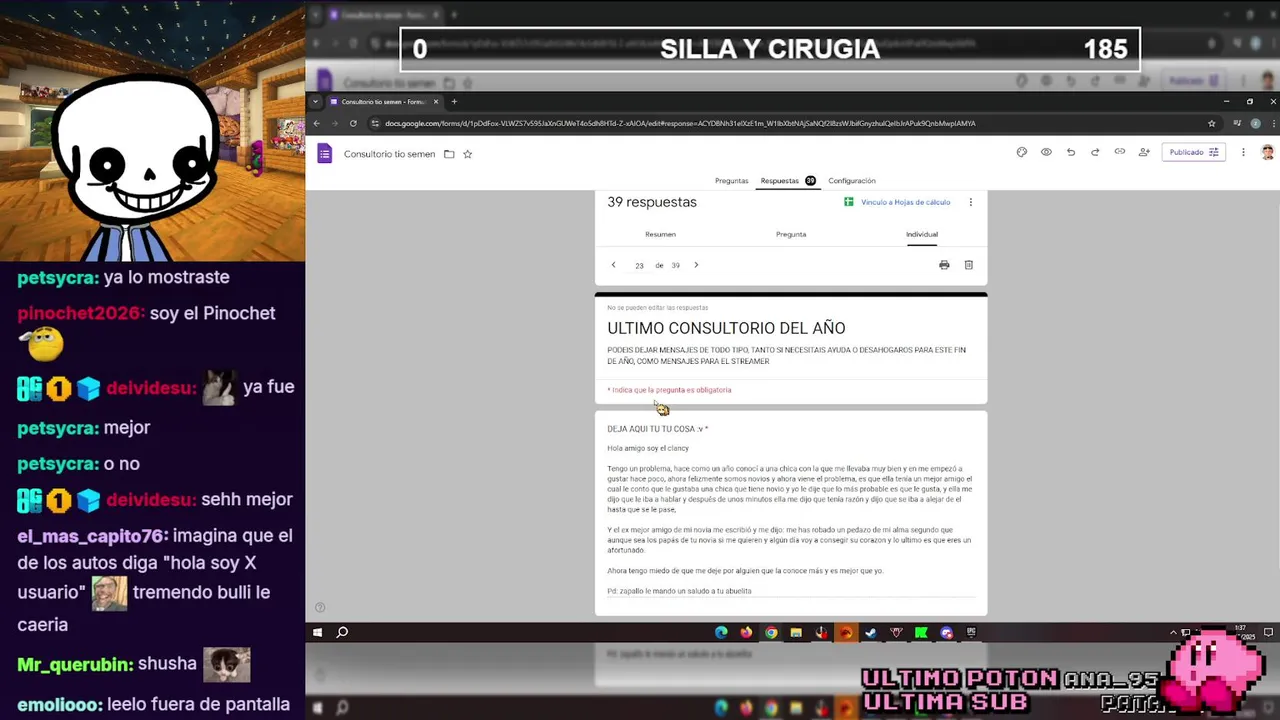Go to previous response arrow
Viewport: 1280px width, 720px height.
[614, 265]
